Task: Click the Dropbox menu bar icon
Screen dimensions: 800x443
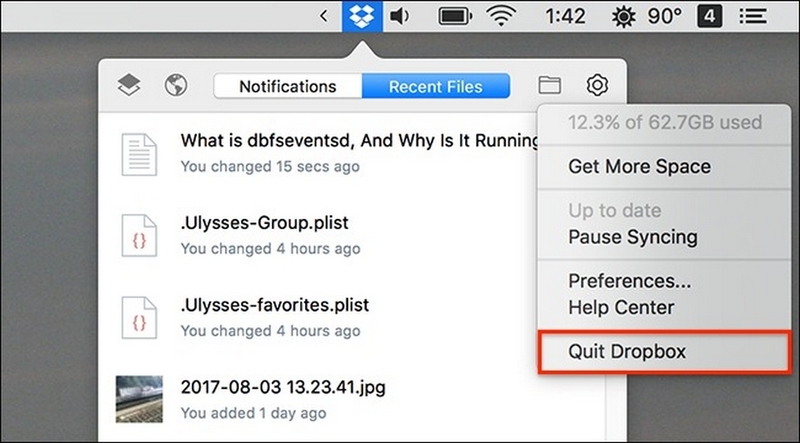Action: [x=362, y=16]
